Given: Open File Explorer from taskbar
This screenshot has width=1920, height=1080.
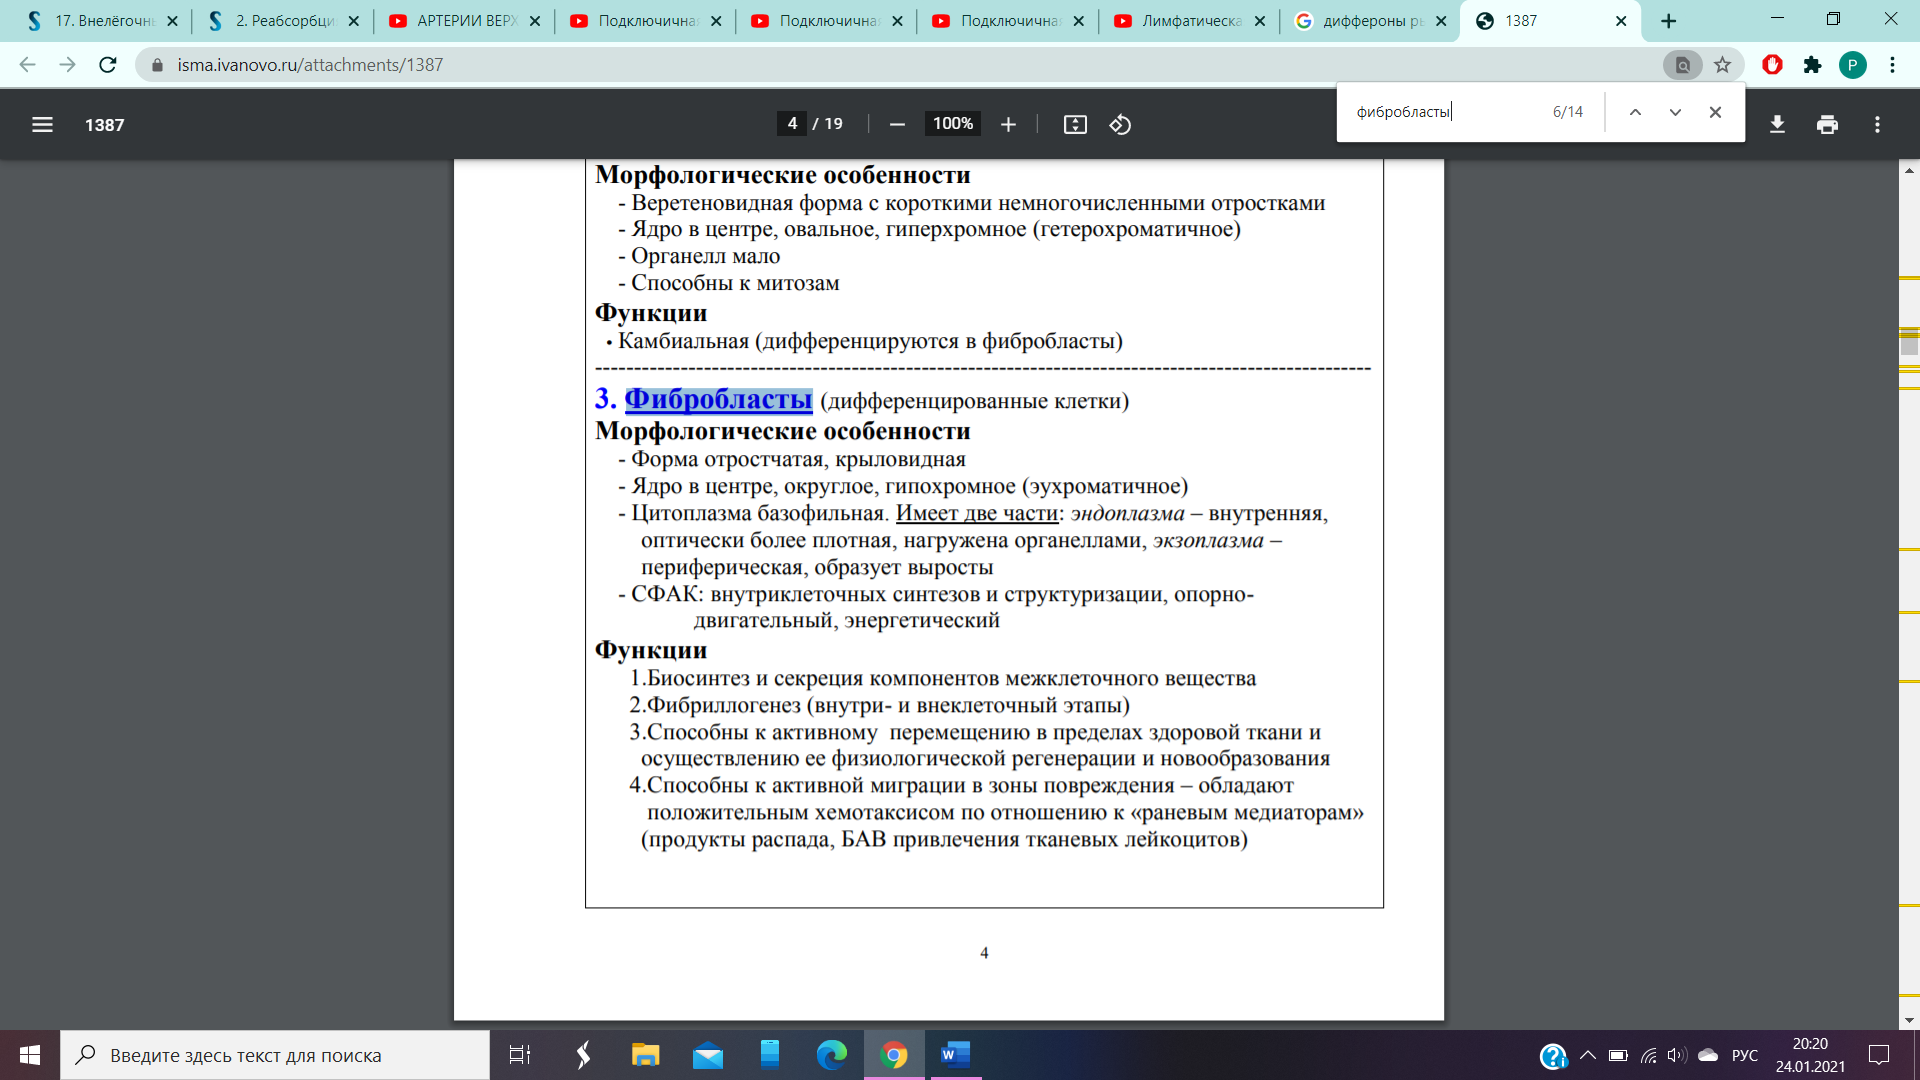Looking at the screenshot, I should [x=645, y=1055].
